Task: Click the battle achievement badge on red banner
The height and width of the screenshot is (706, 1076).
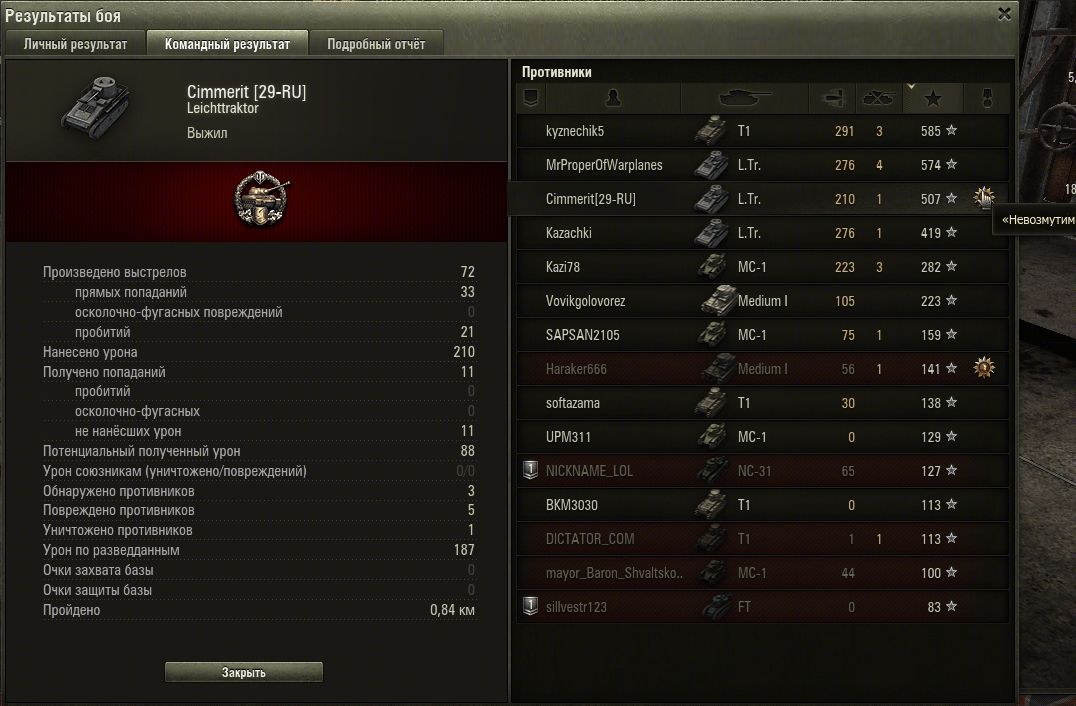Action: click(261, 199)
